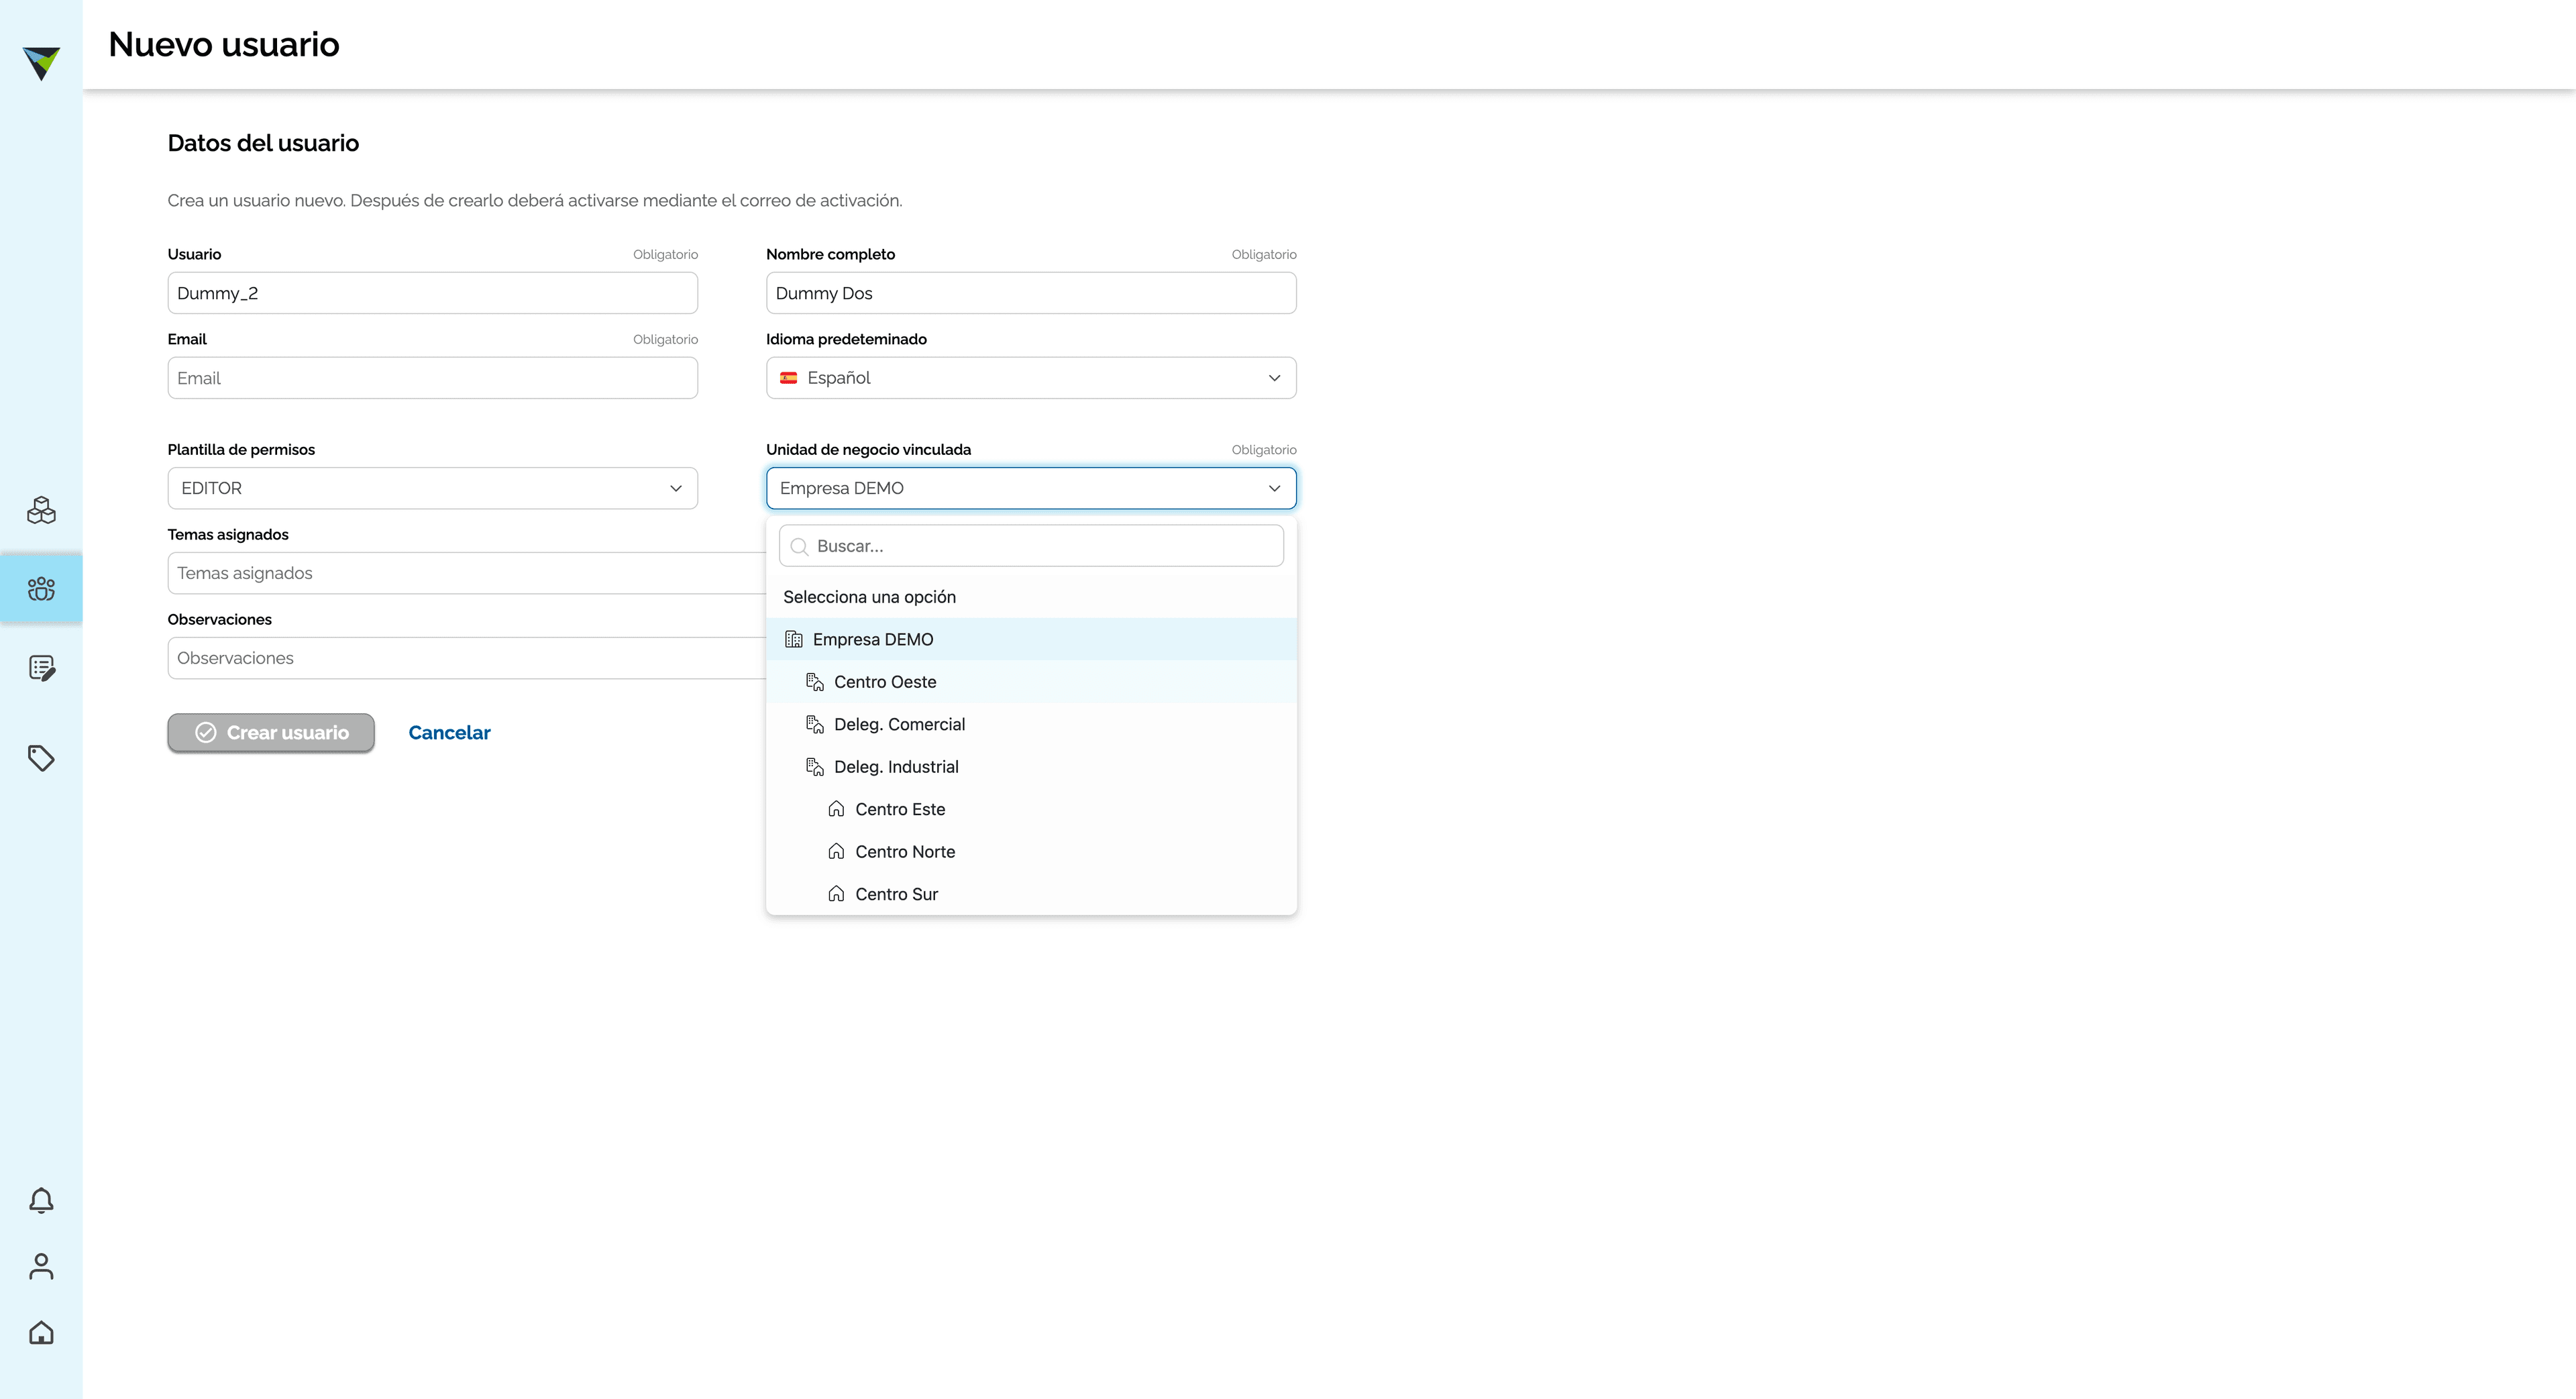Select Empresa DEMO in the option list
Screen dimensions: 2576x1399
(1031, 639)
